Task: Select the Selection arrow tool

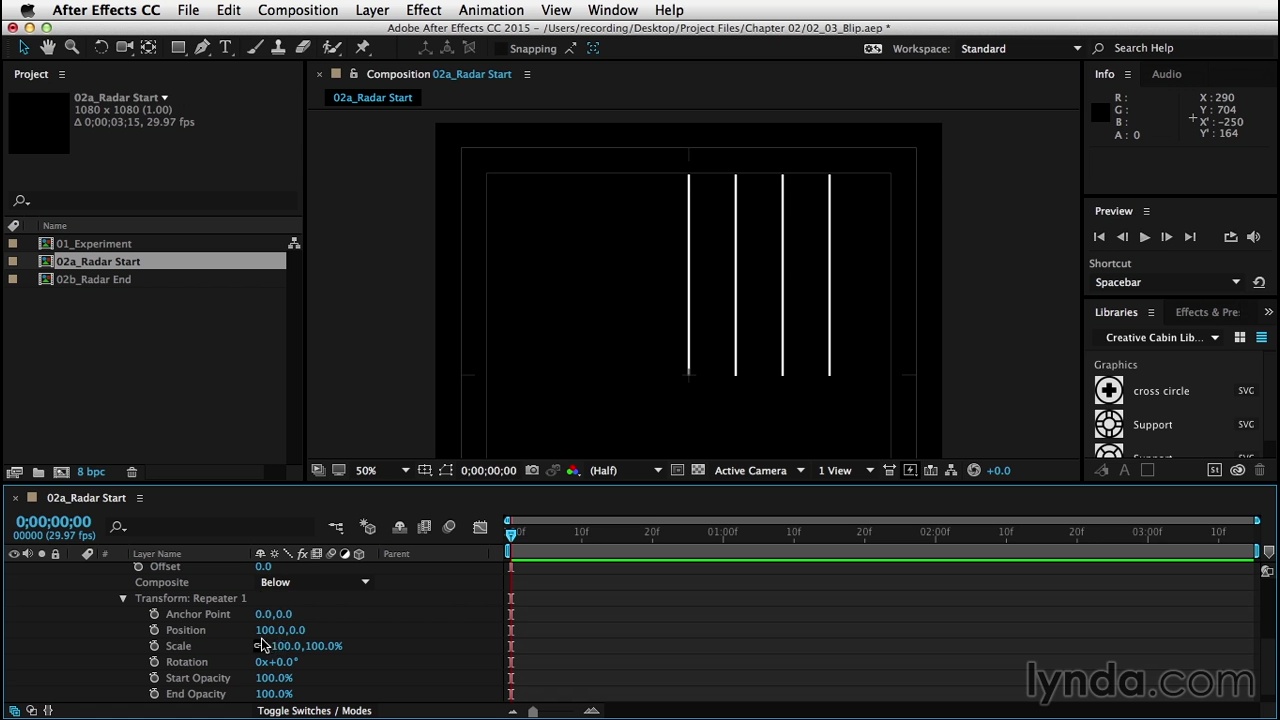Action: [x=24, y=47]
